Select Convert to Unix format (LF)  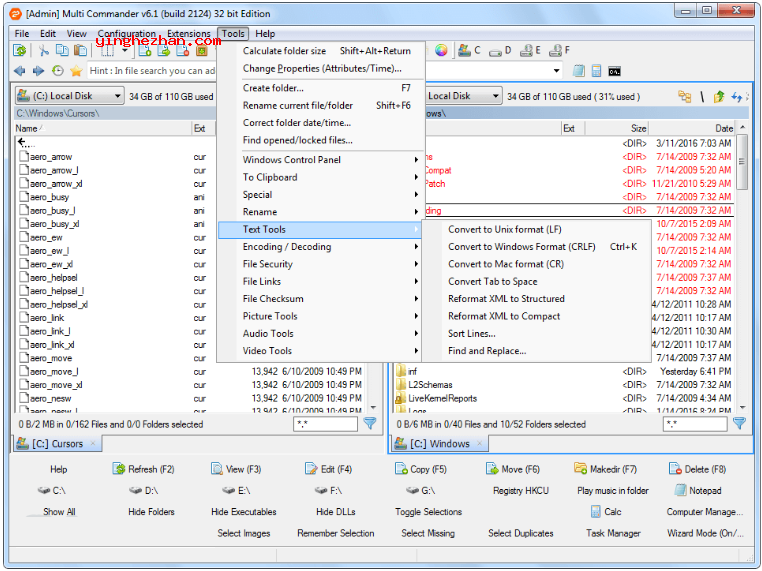tap(504, 230)
